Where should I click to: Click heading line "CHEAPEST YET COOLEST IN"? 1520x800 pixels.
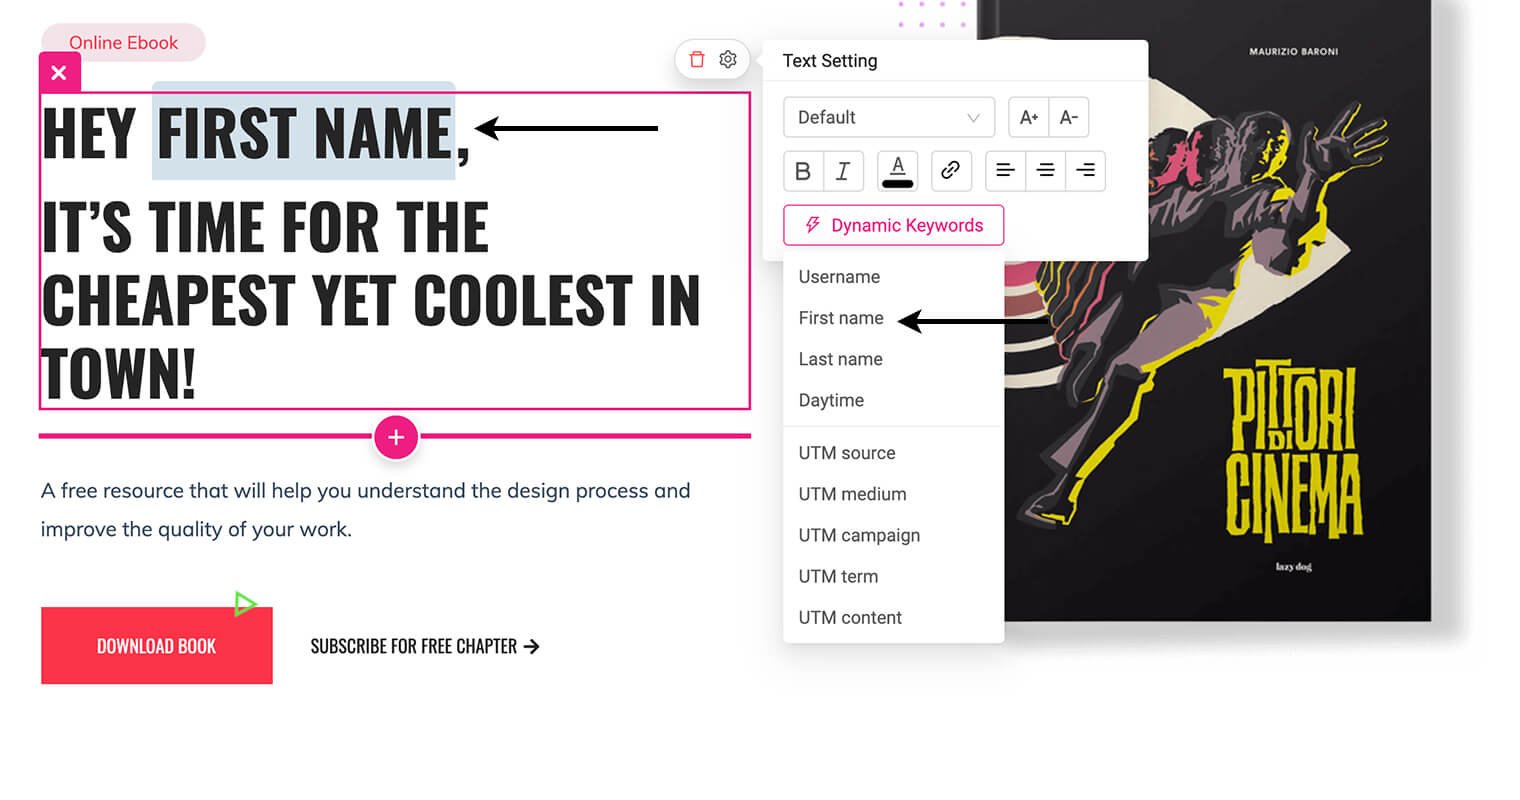pyautogui.click(x=371, y=301)
